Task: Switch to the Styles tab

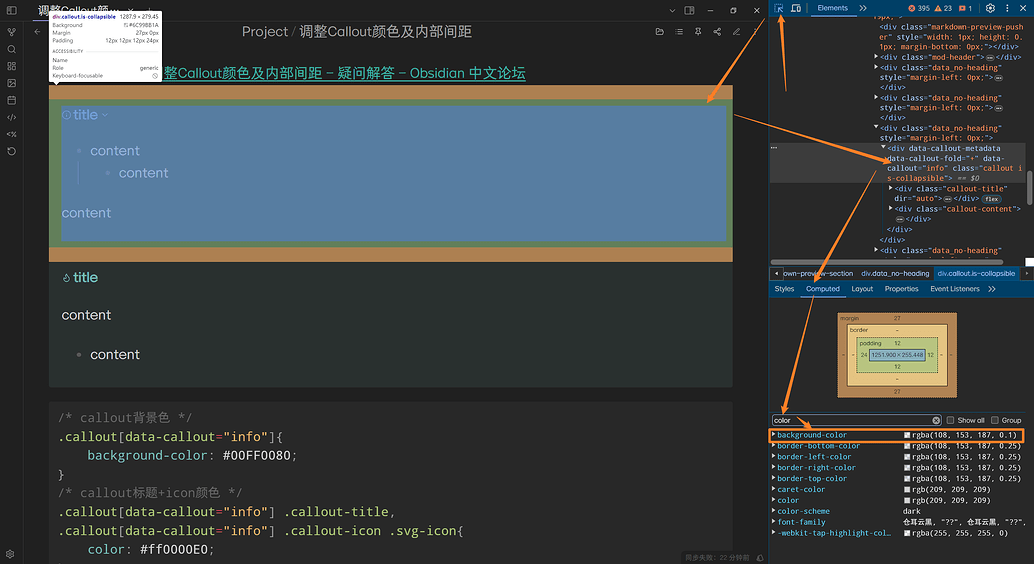Action: tap(784, 289)
